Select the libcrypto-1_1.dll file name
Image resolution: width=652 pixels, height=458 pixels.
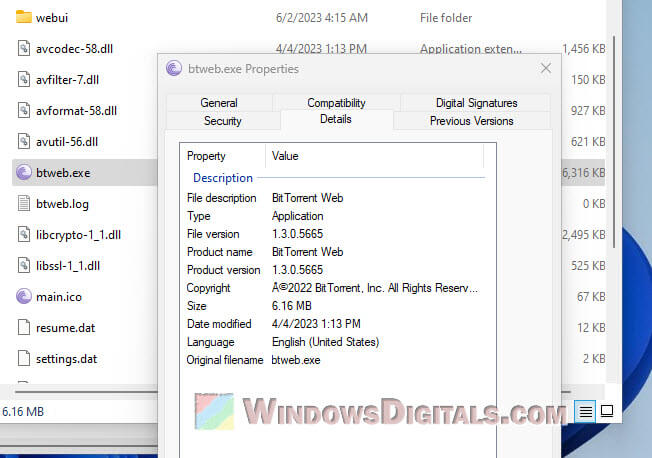pyautogui.click(x=79, y=235)
